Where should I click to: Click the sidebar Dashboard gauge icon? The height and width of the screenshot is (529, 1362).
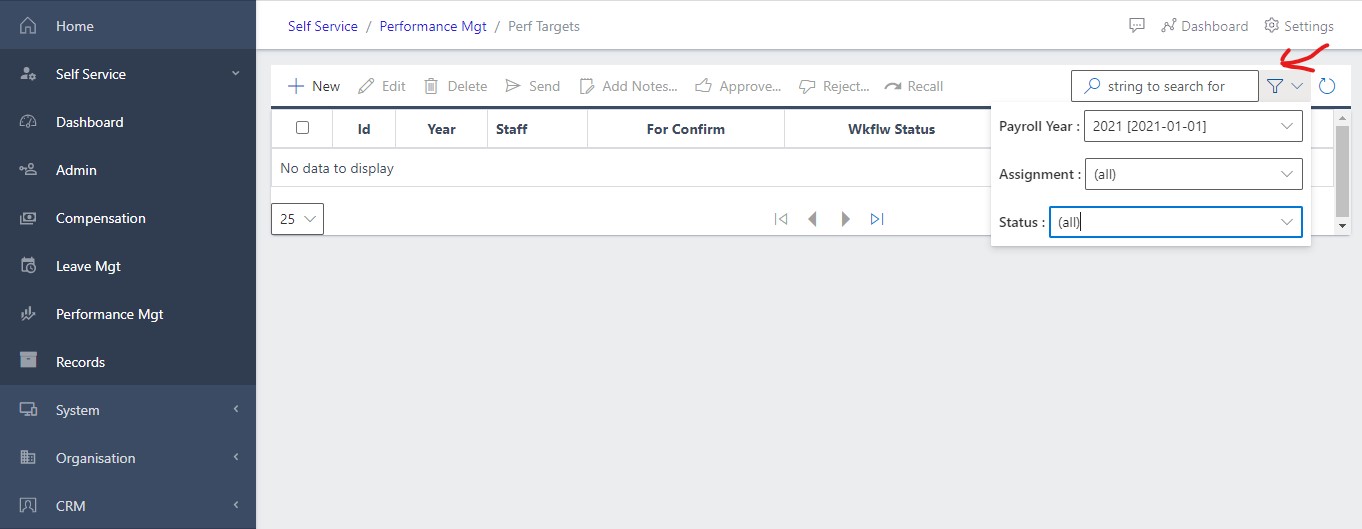coord(29,122)
